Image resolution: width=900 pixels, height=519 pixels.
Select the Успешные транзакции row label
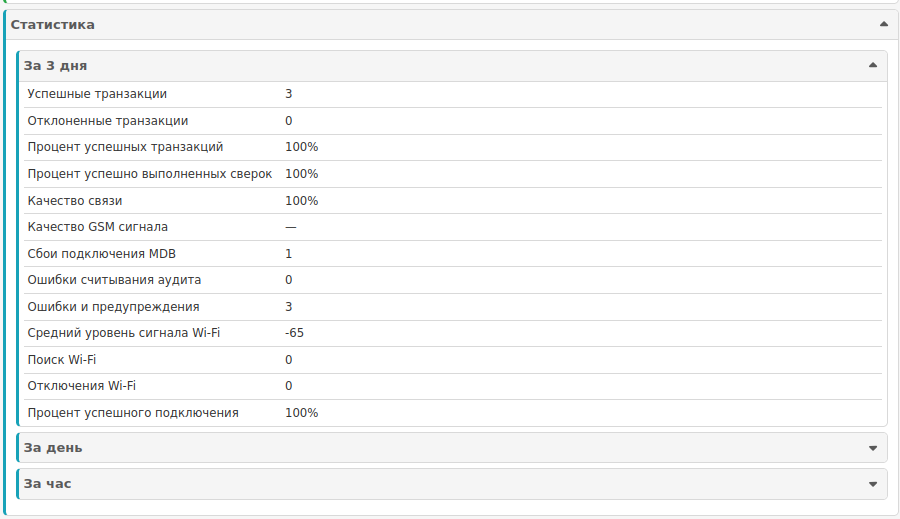pyautogui.click(x=97, y=94)
